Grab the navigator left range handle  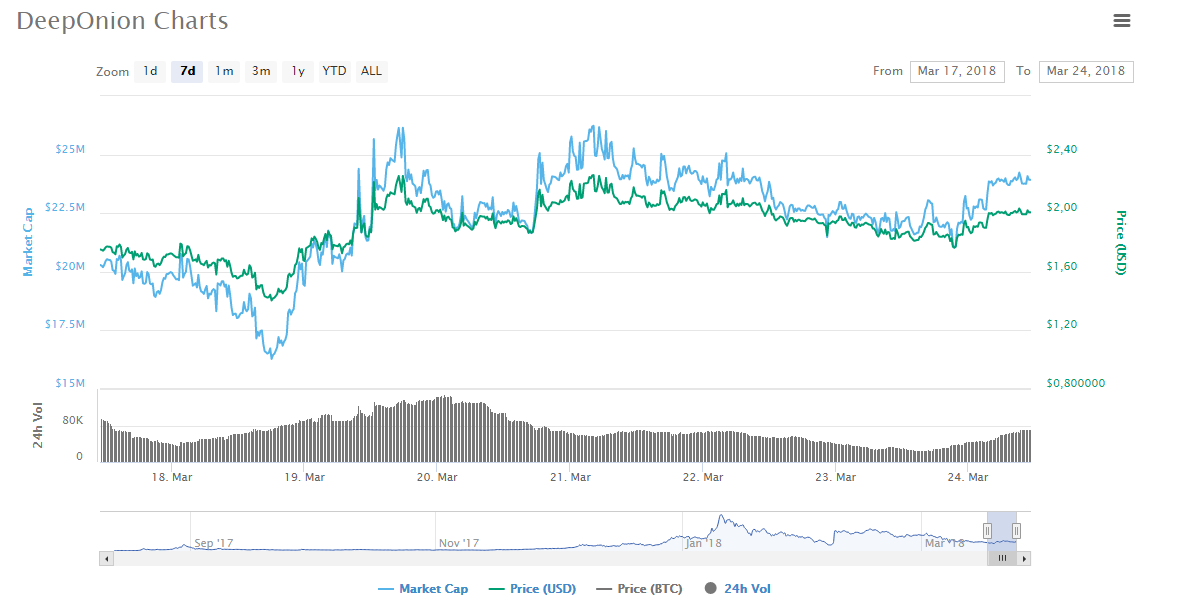987,531
